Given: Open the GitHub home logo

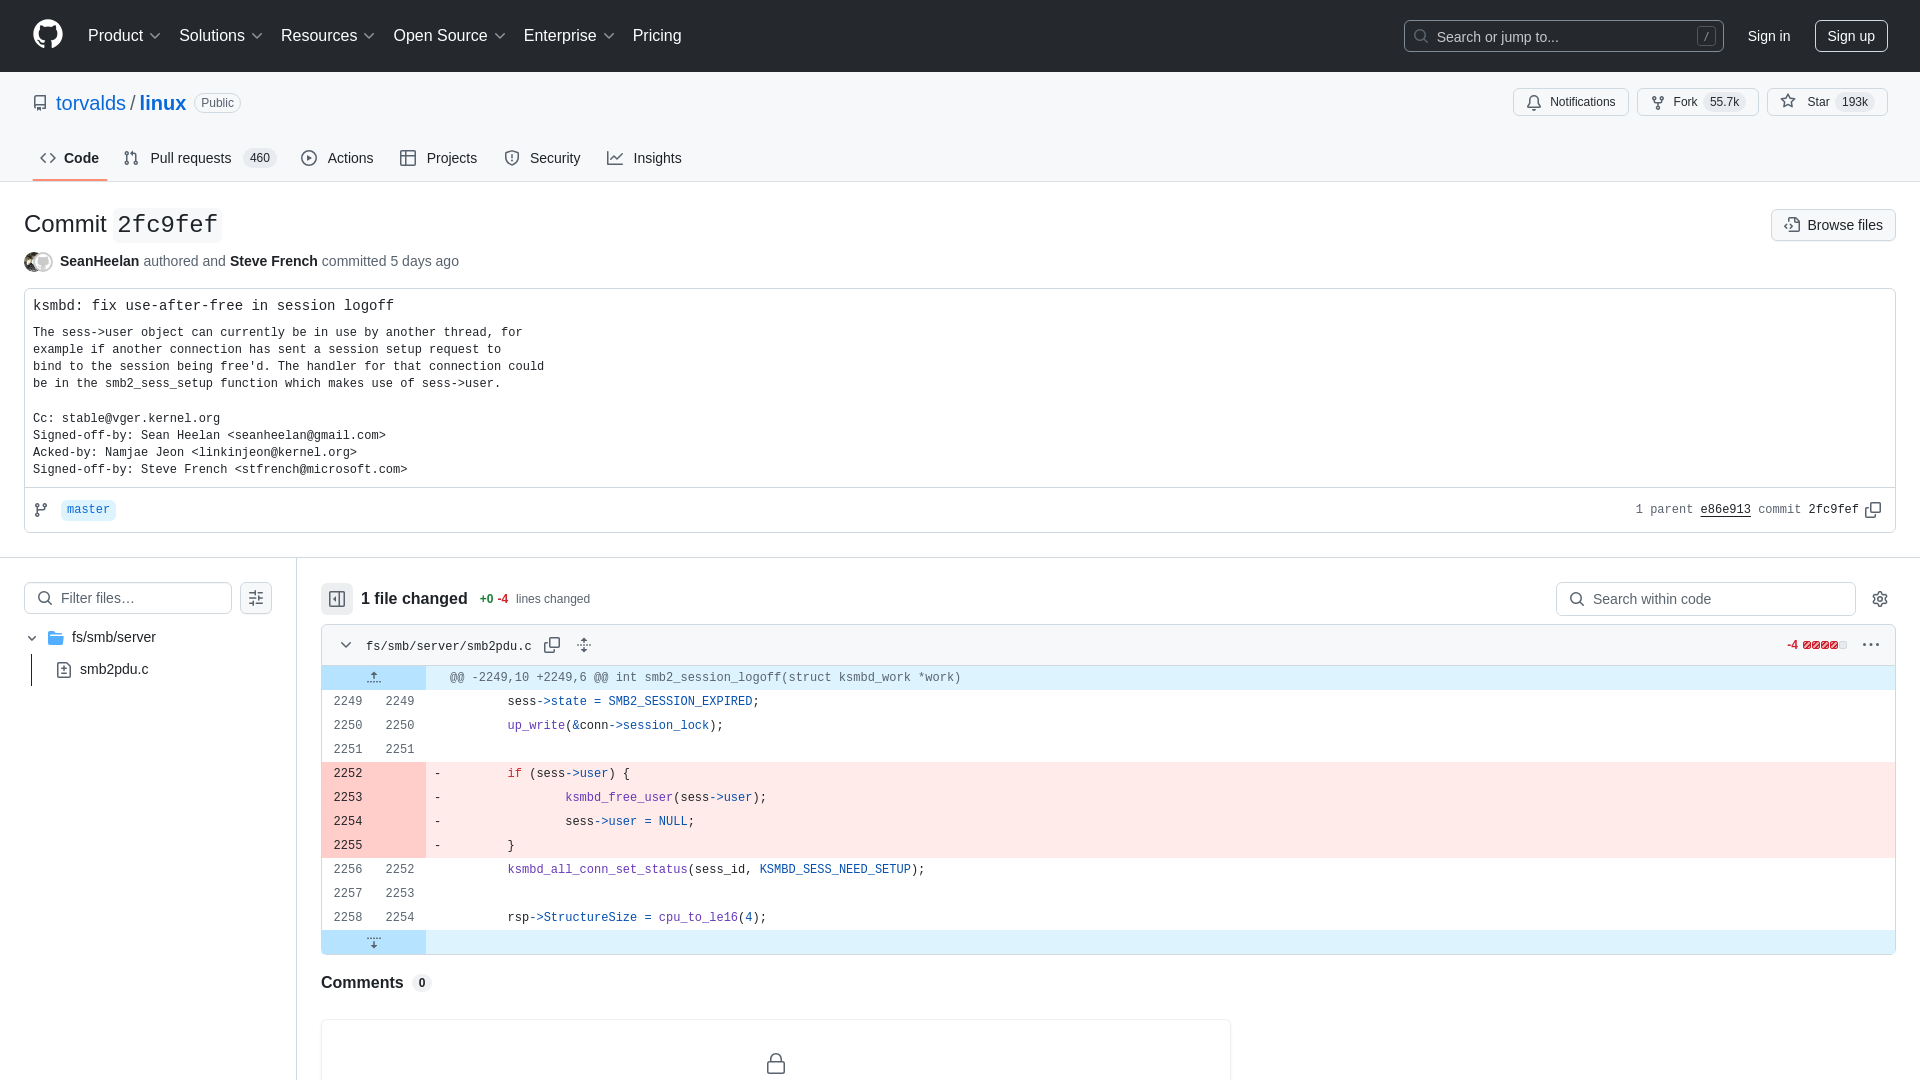Looking at the screenshot, I should click(x=48, y=35).
